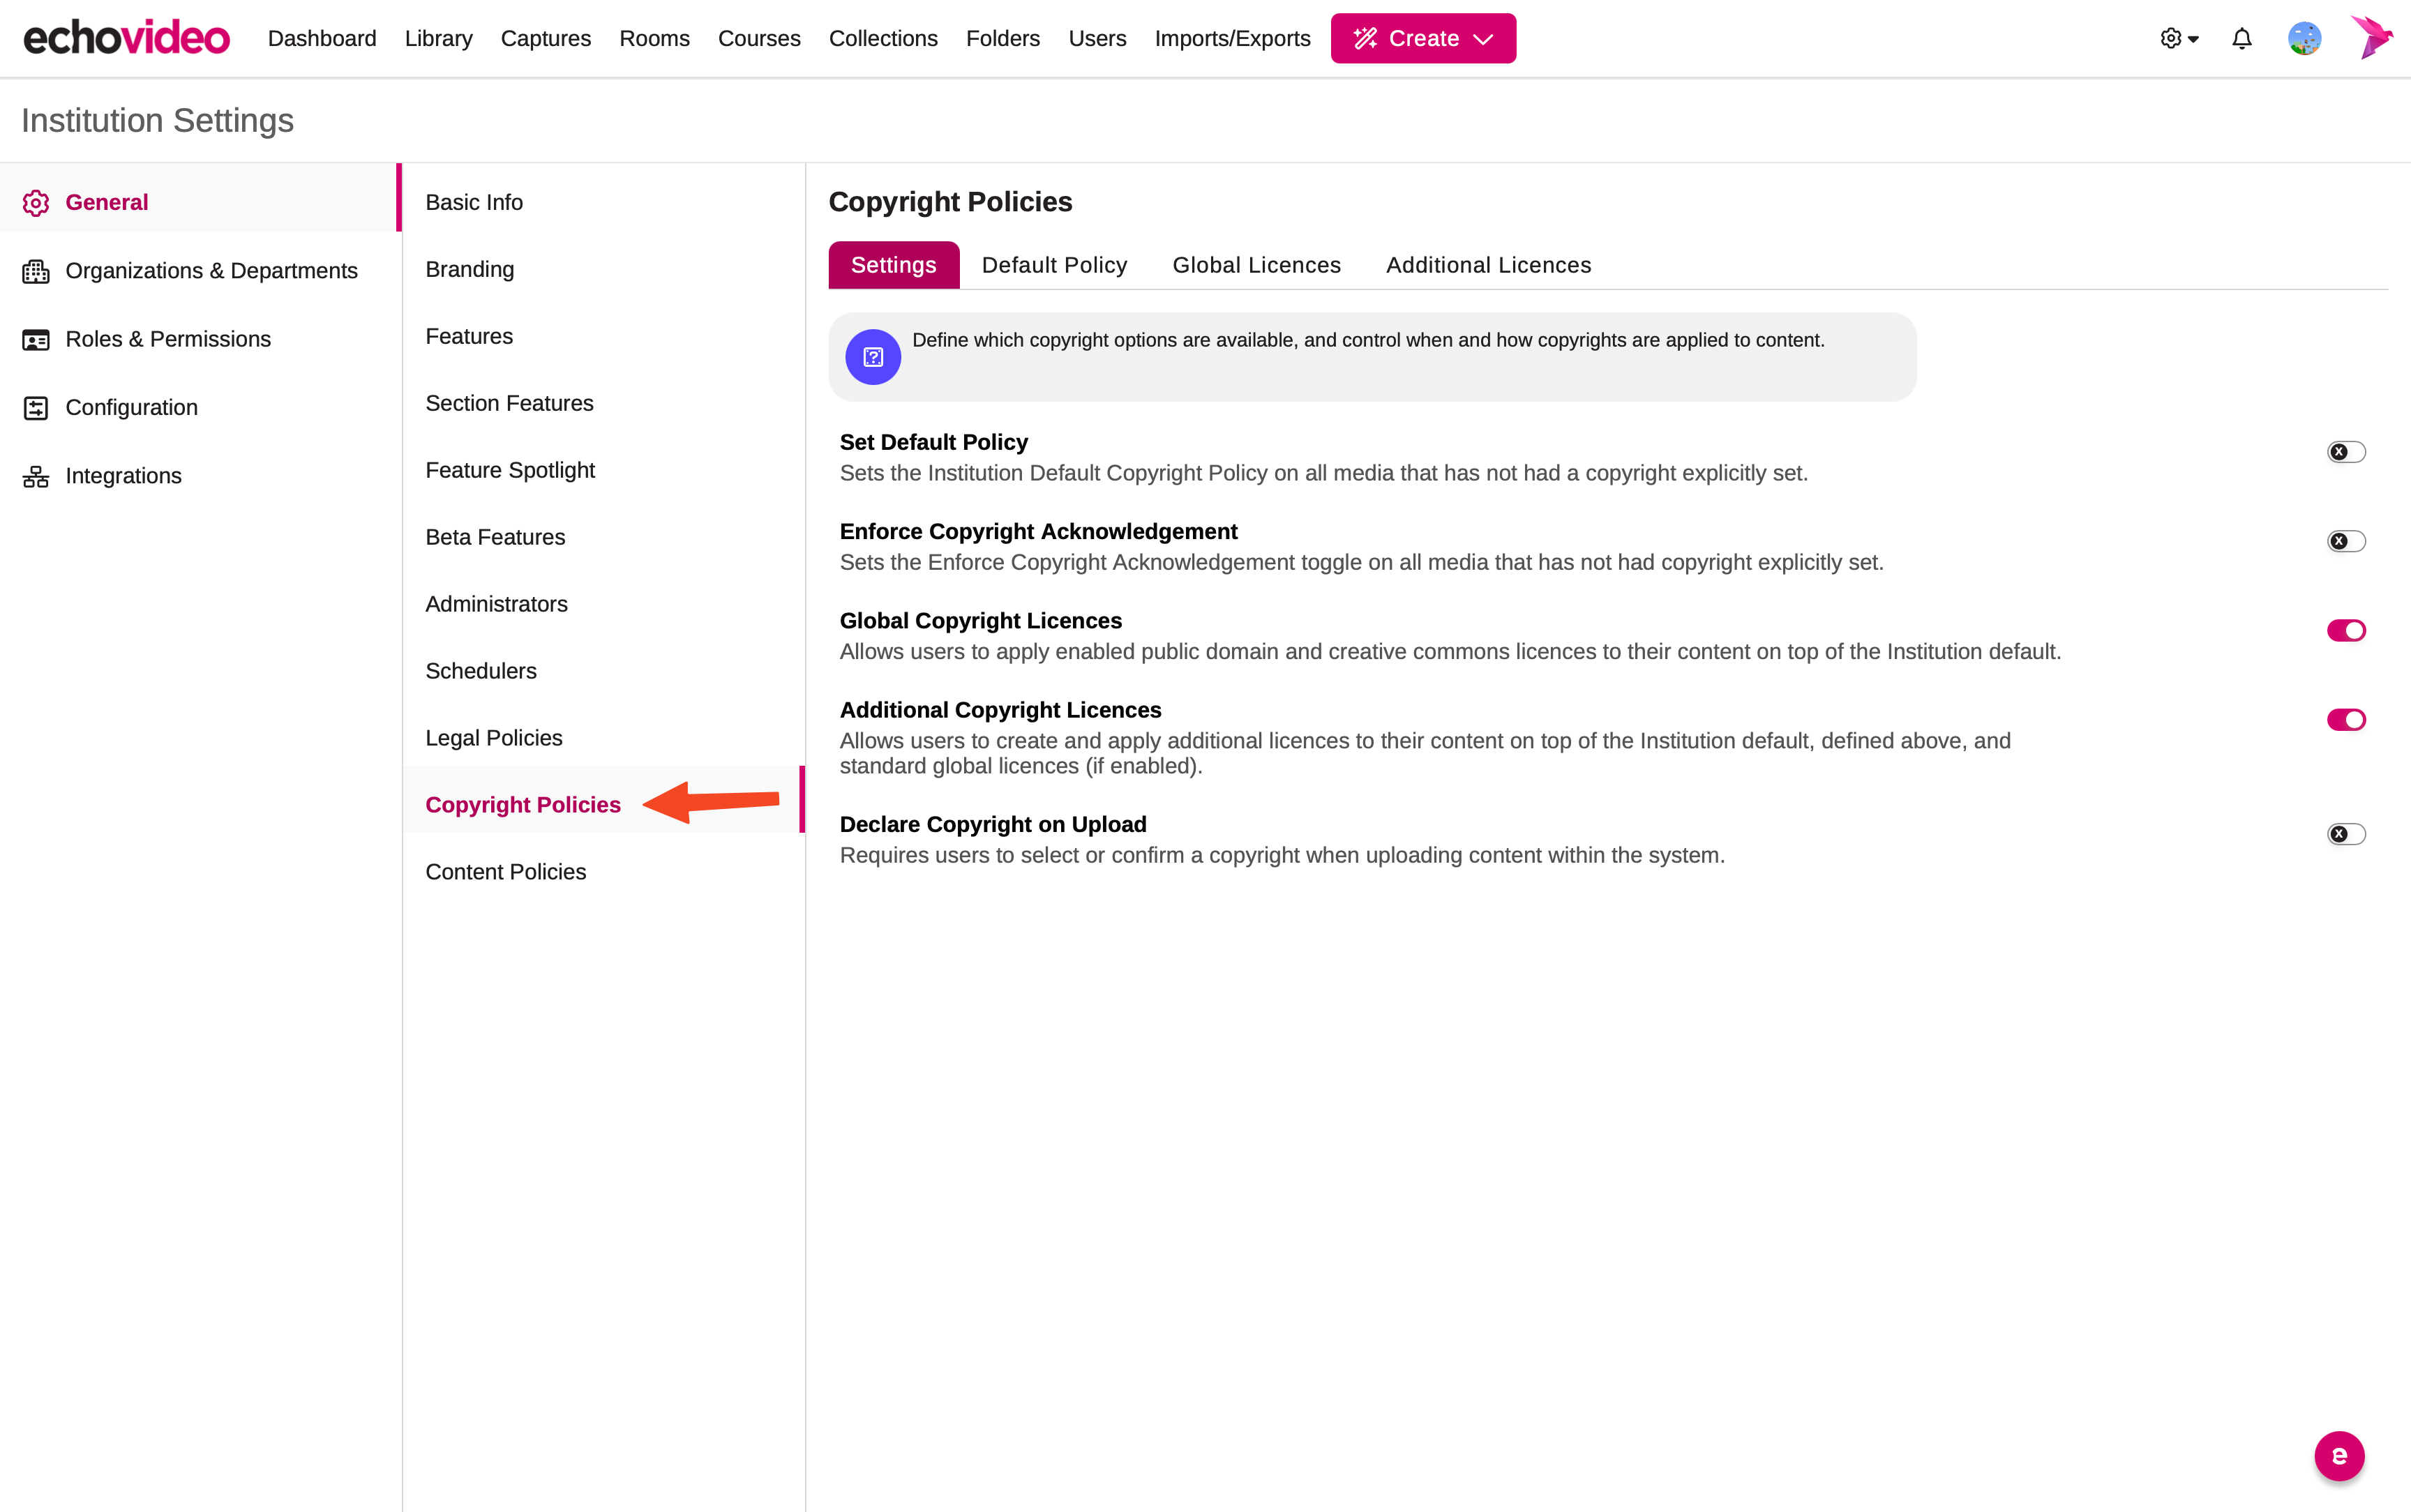
Task: Open Administrators settings page
Action: pos(603,604)
